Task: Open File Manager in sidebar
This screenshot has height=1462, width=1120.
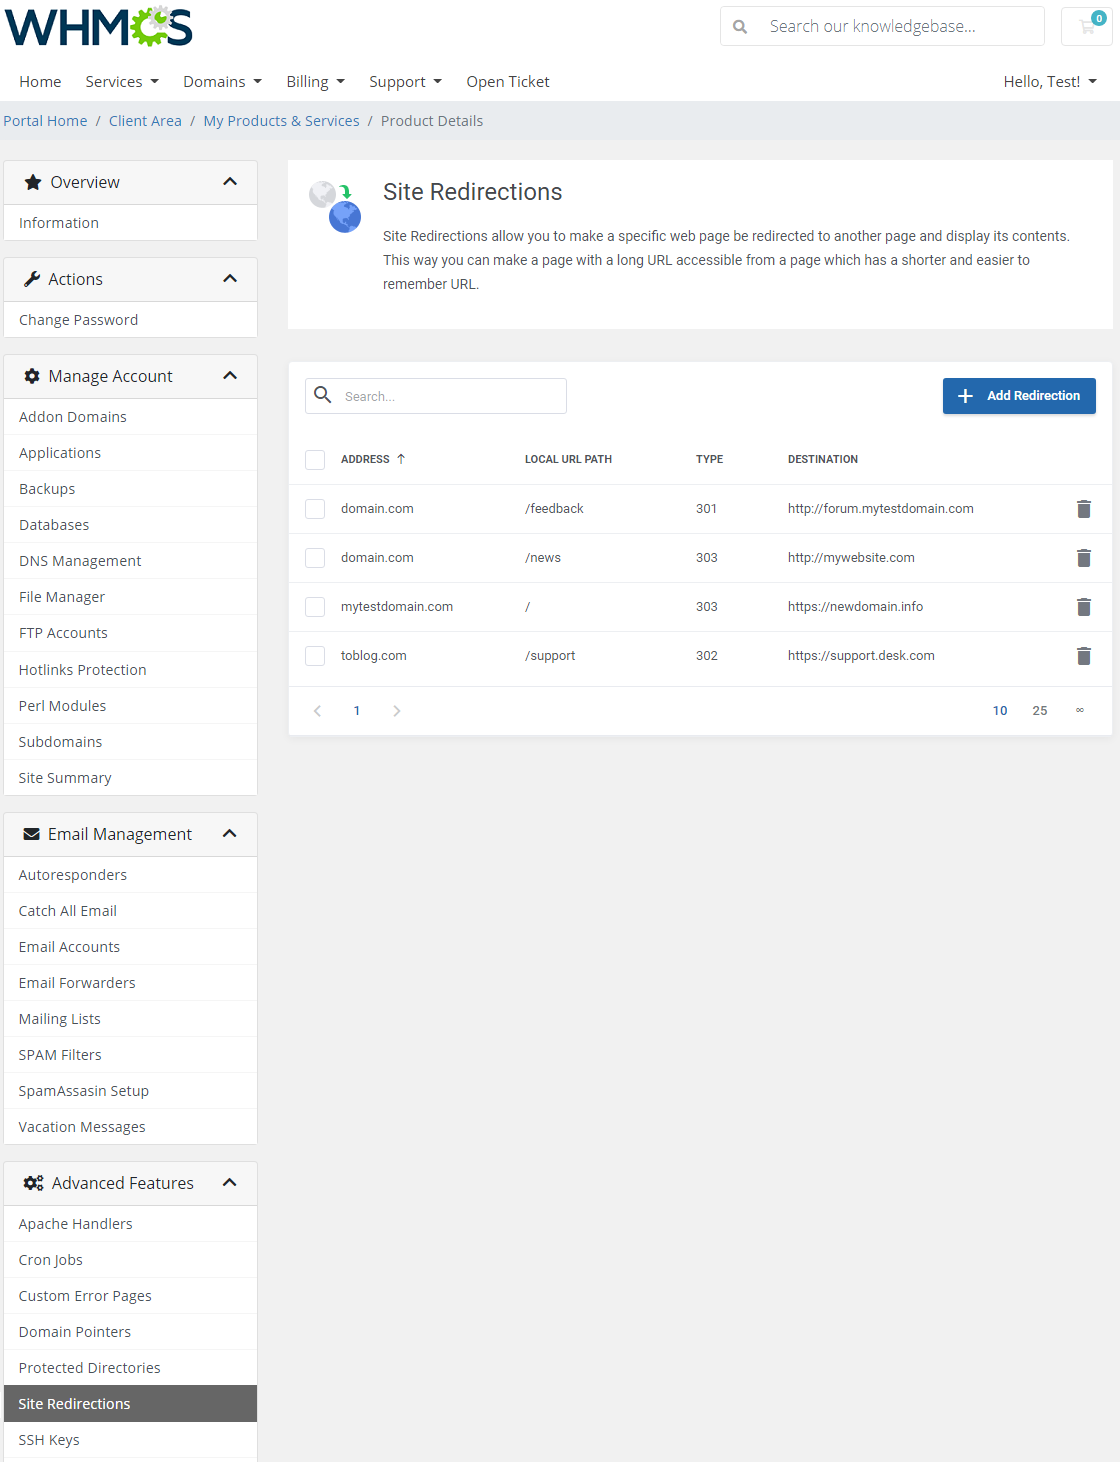Action: (130, 597)
